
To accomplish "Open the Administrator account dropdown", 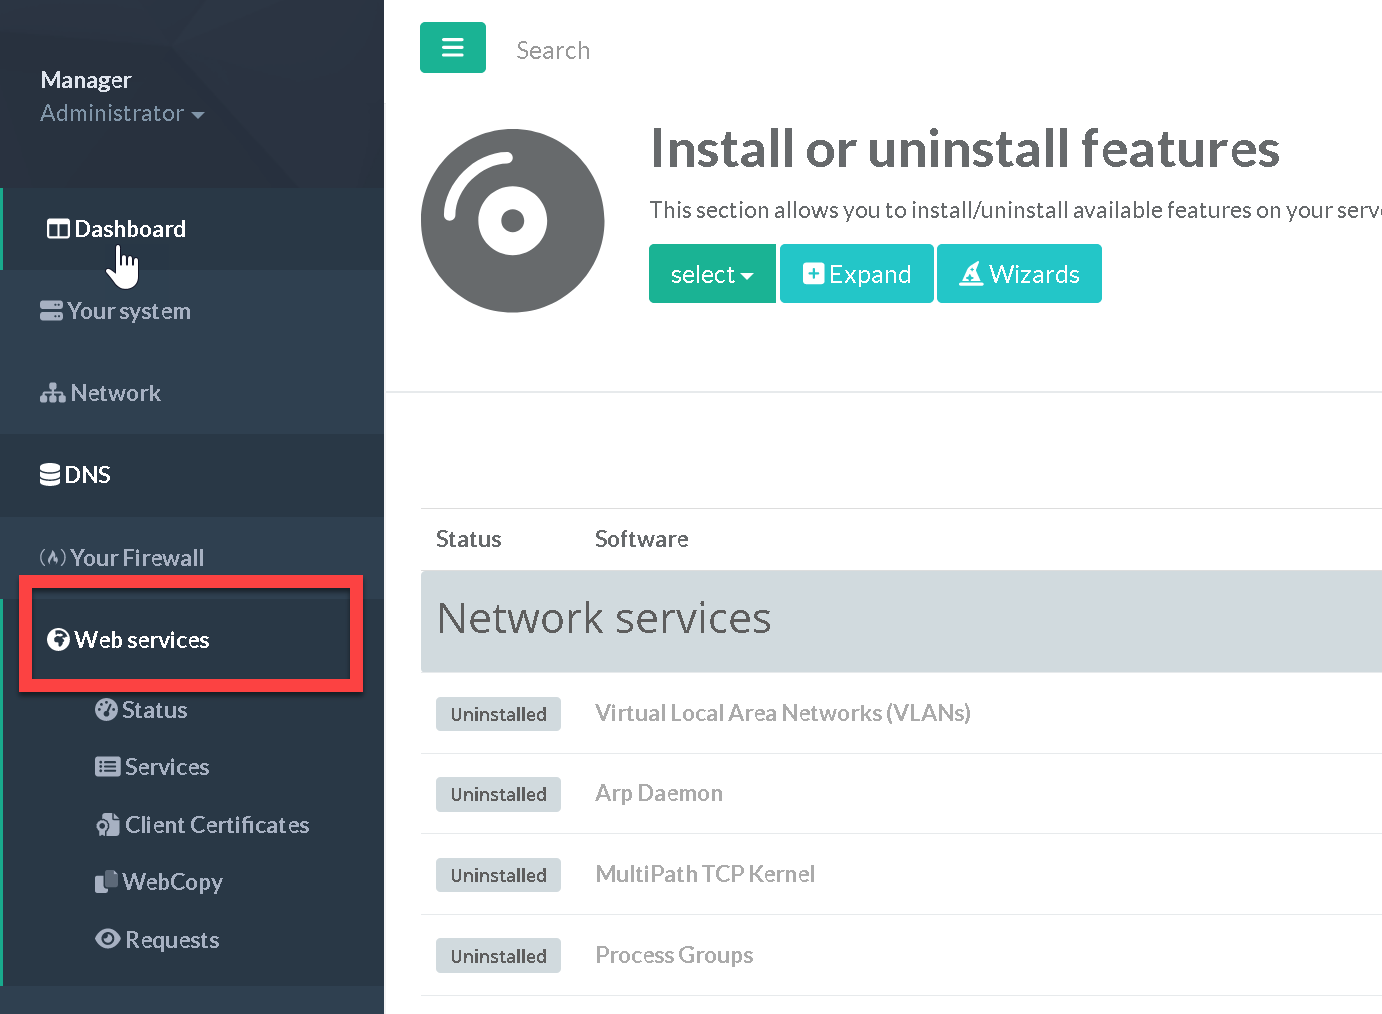I will (122, 114).
